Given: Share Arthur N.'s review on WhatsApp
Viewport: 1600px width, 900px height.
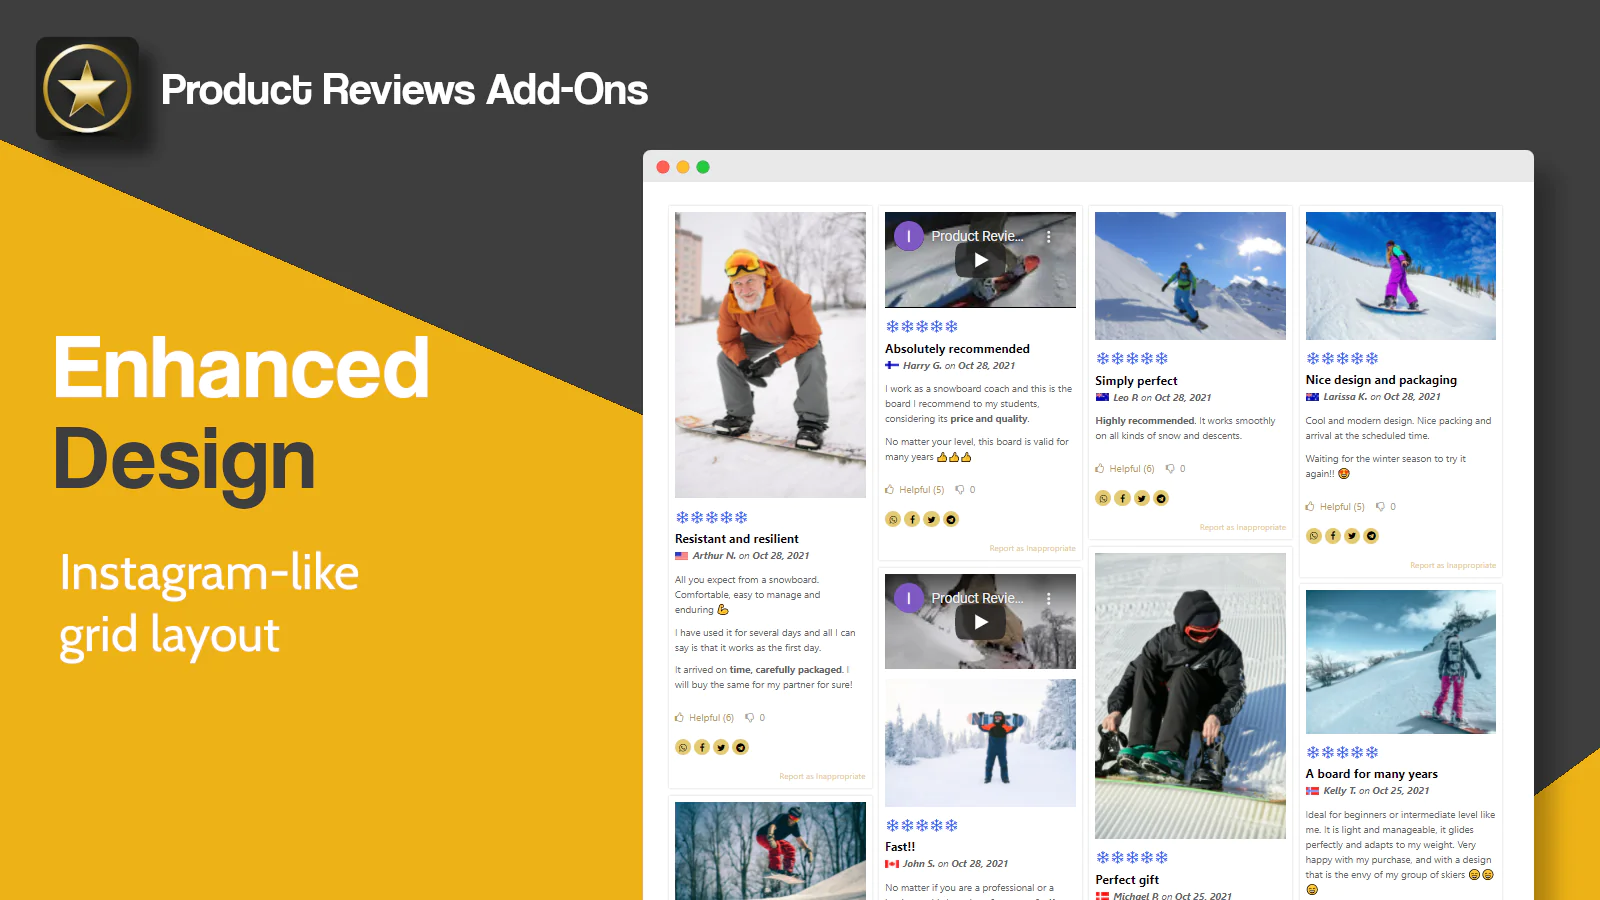Looking at the screenshot, I should (x=683, y=747).
